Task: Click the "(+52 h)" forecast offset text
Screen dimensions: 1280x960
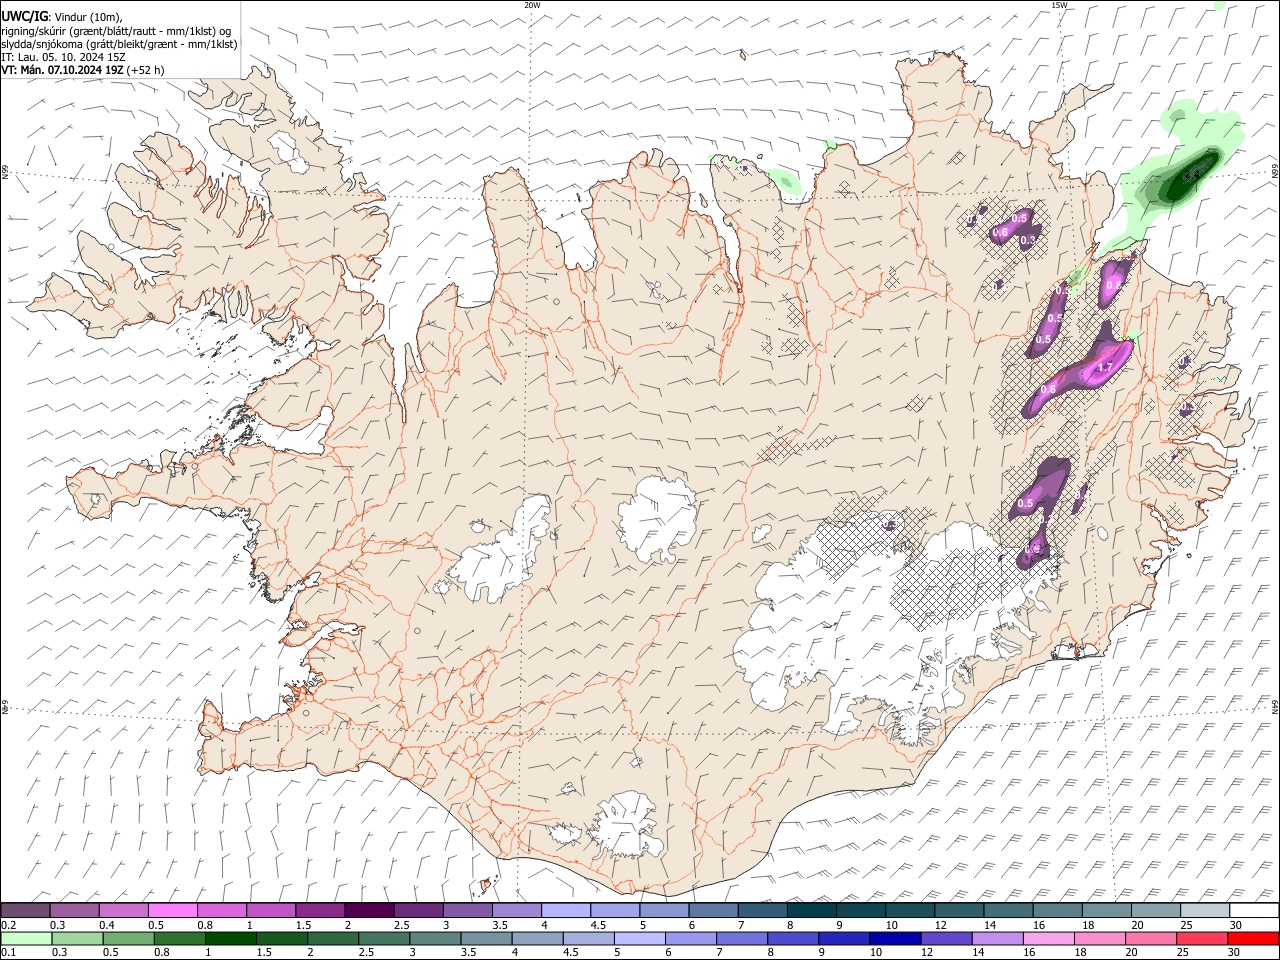Action: [x=146, y=70]
